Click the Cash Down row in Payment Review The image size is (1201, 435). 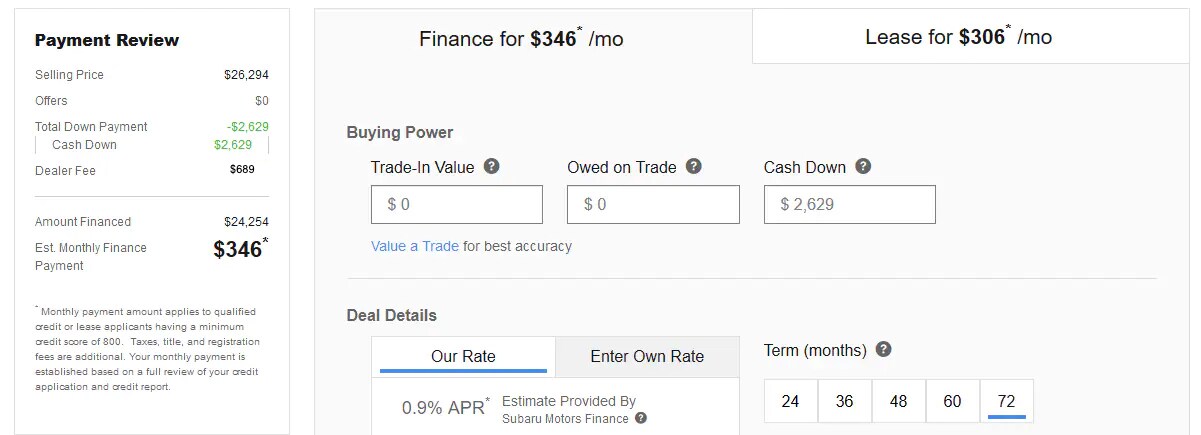coord(150,145)
